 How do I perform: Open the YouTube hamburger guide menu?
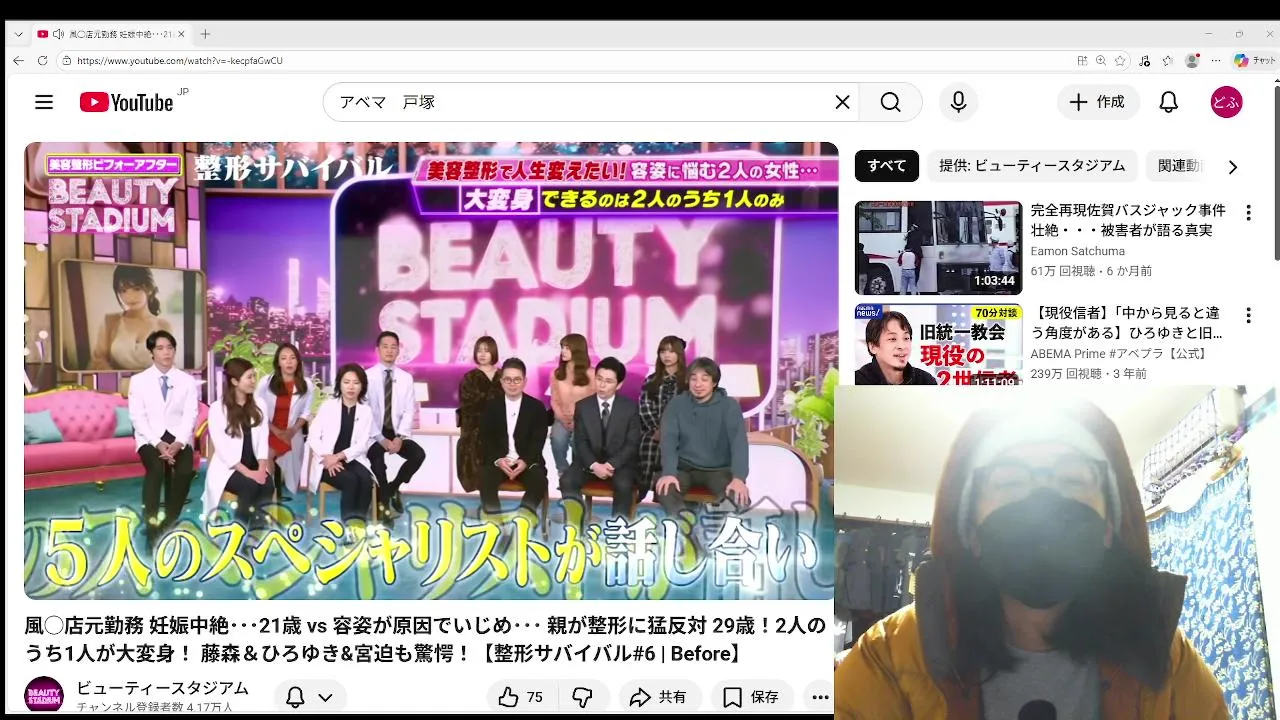(43, 102)
